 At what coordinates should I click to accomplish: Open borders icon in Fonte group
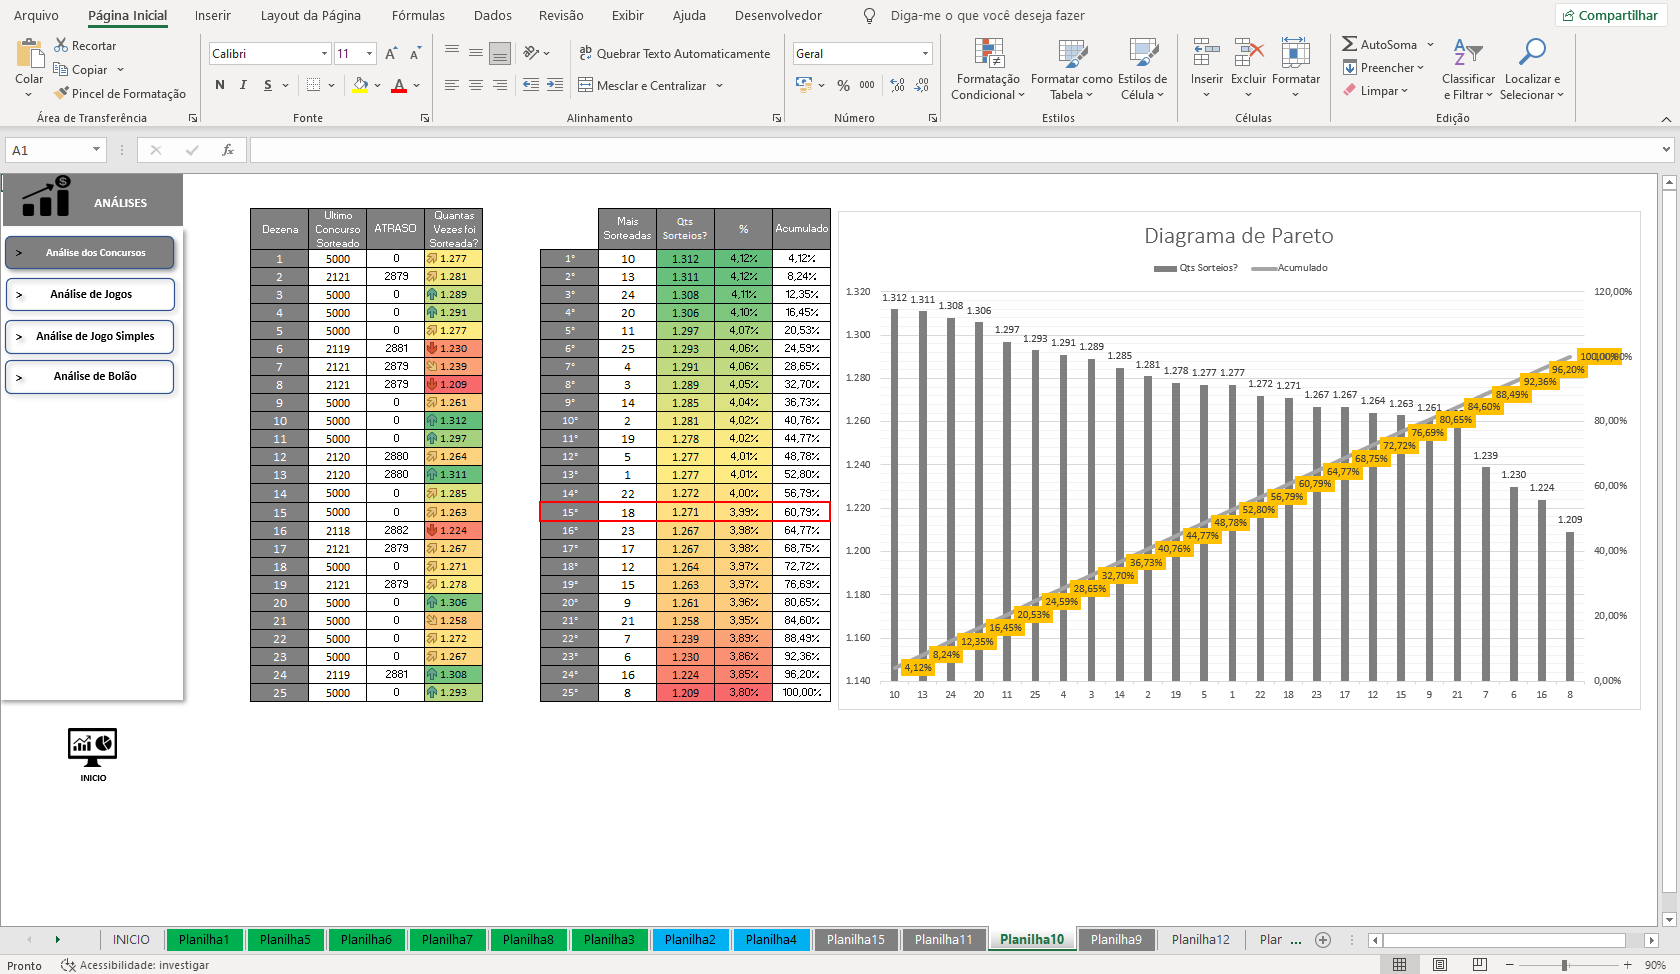pos(313,85)
